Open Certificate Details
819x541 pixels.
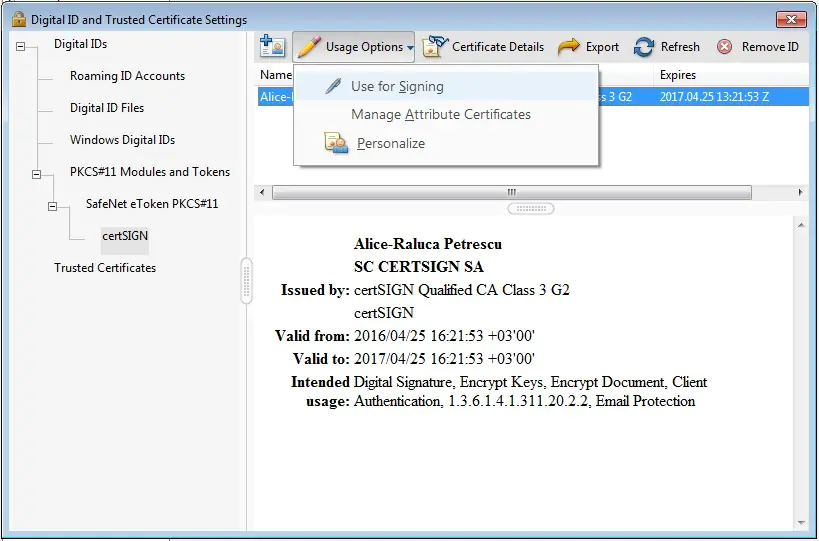(x=483, y=47)
